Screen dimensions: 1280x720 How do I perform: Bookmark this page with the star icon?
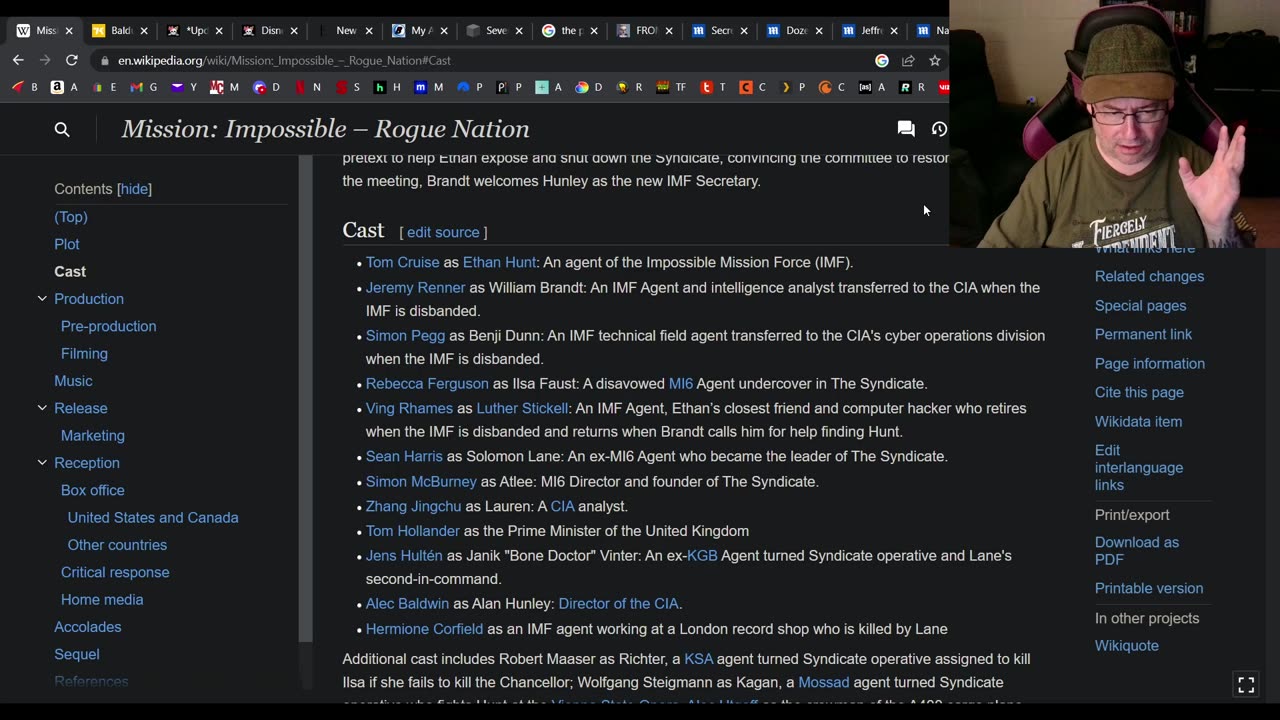(935, 60)
